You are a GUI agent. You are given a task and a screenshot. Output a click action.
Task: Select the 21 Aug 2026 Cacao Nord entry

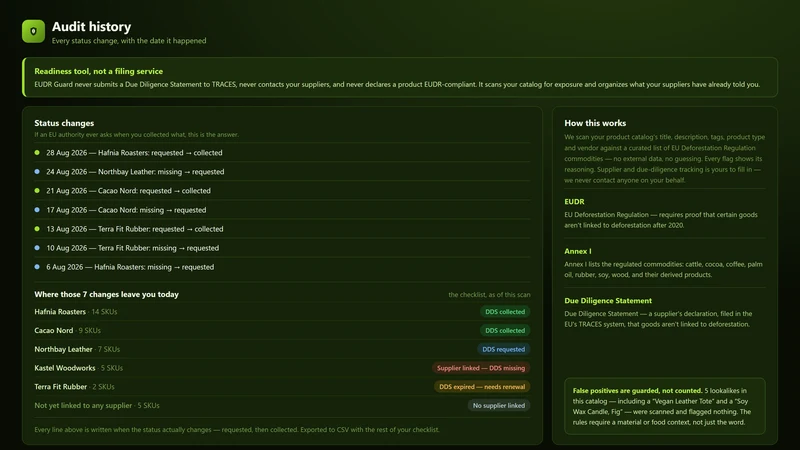point(282,191)
